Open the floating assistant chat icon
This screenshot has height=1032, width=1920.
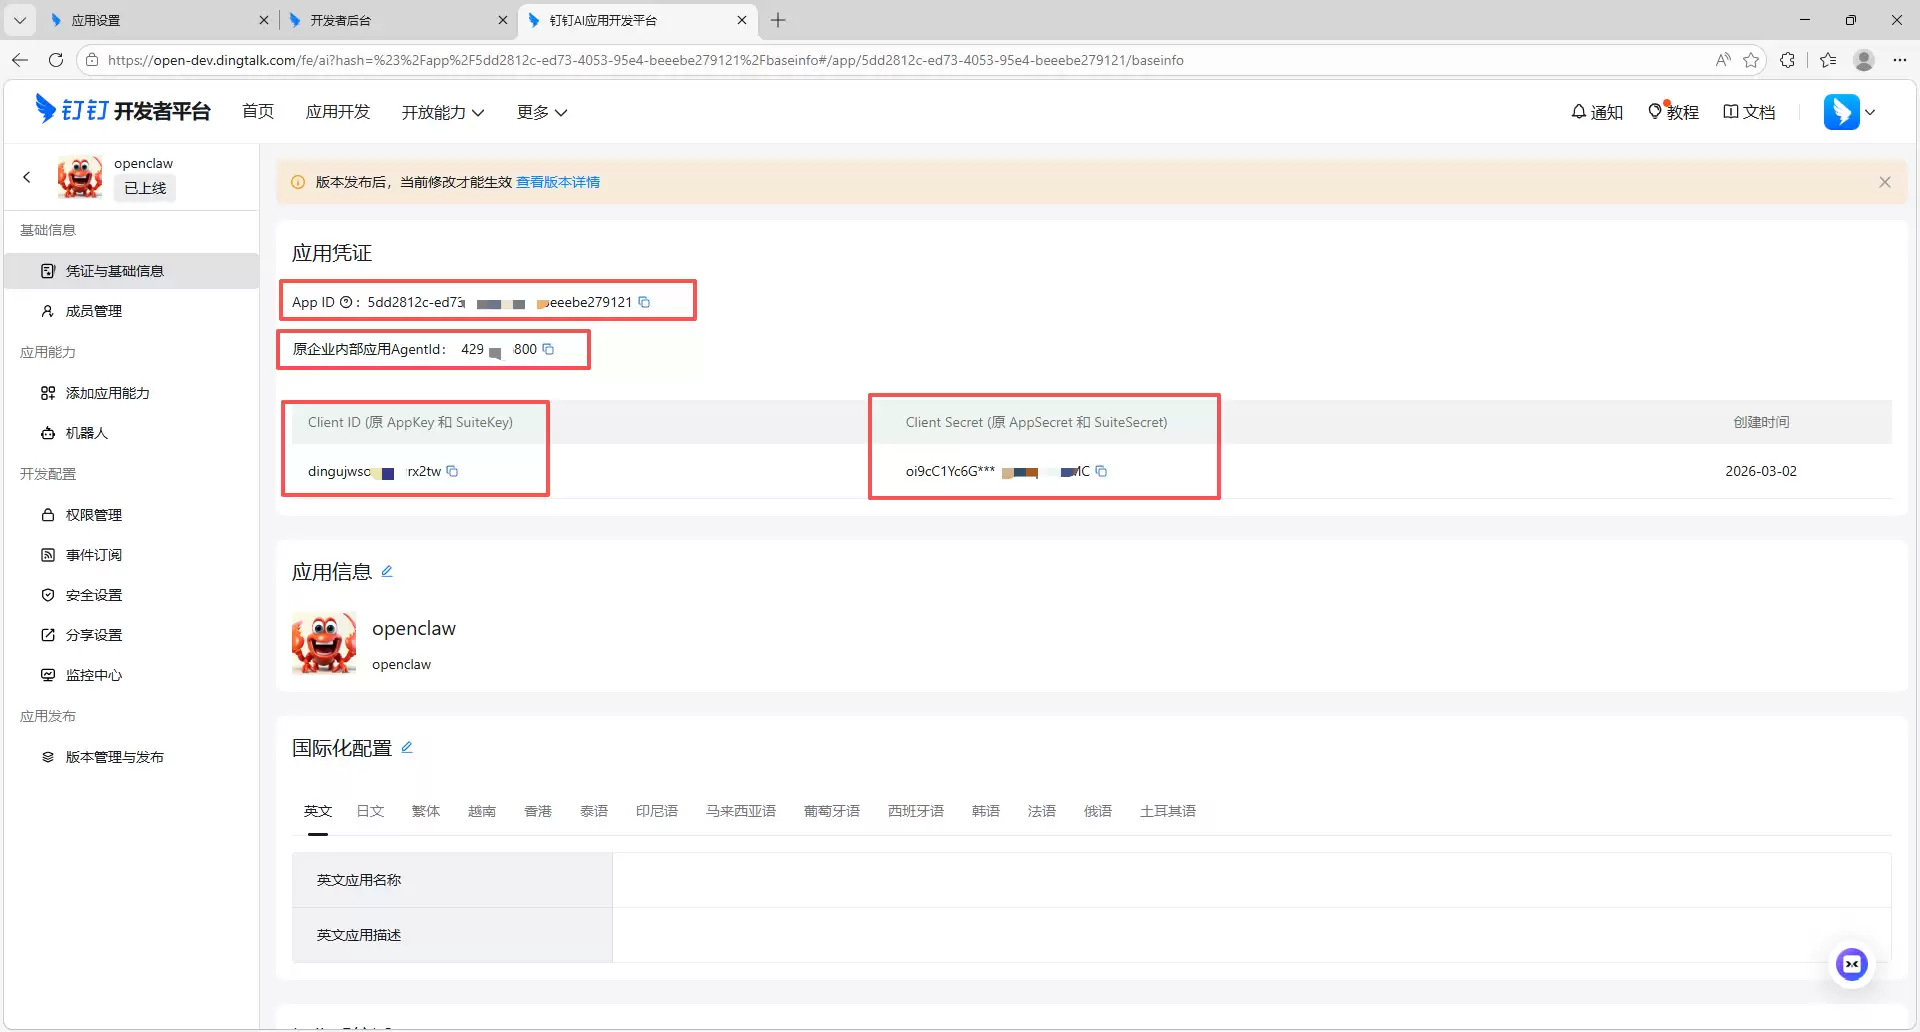[1851, 964]
